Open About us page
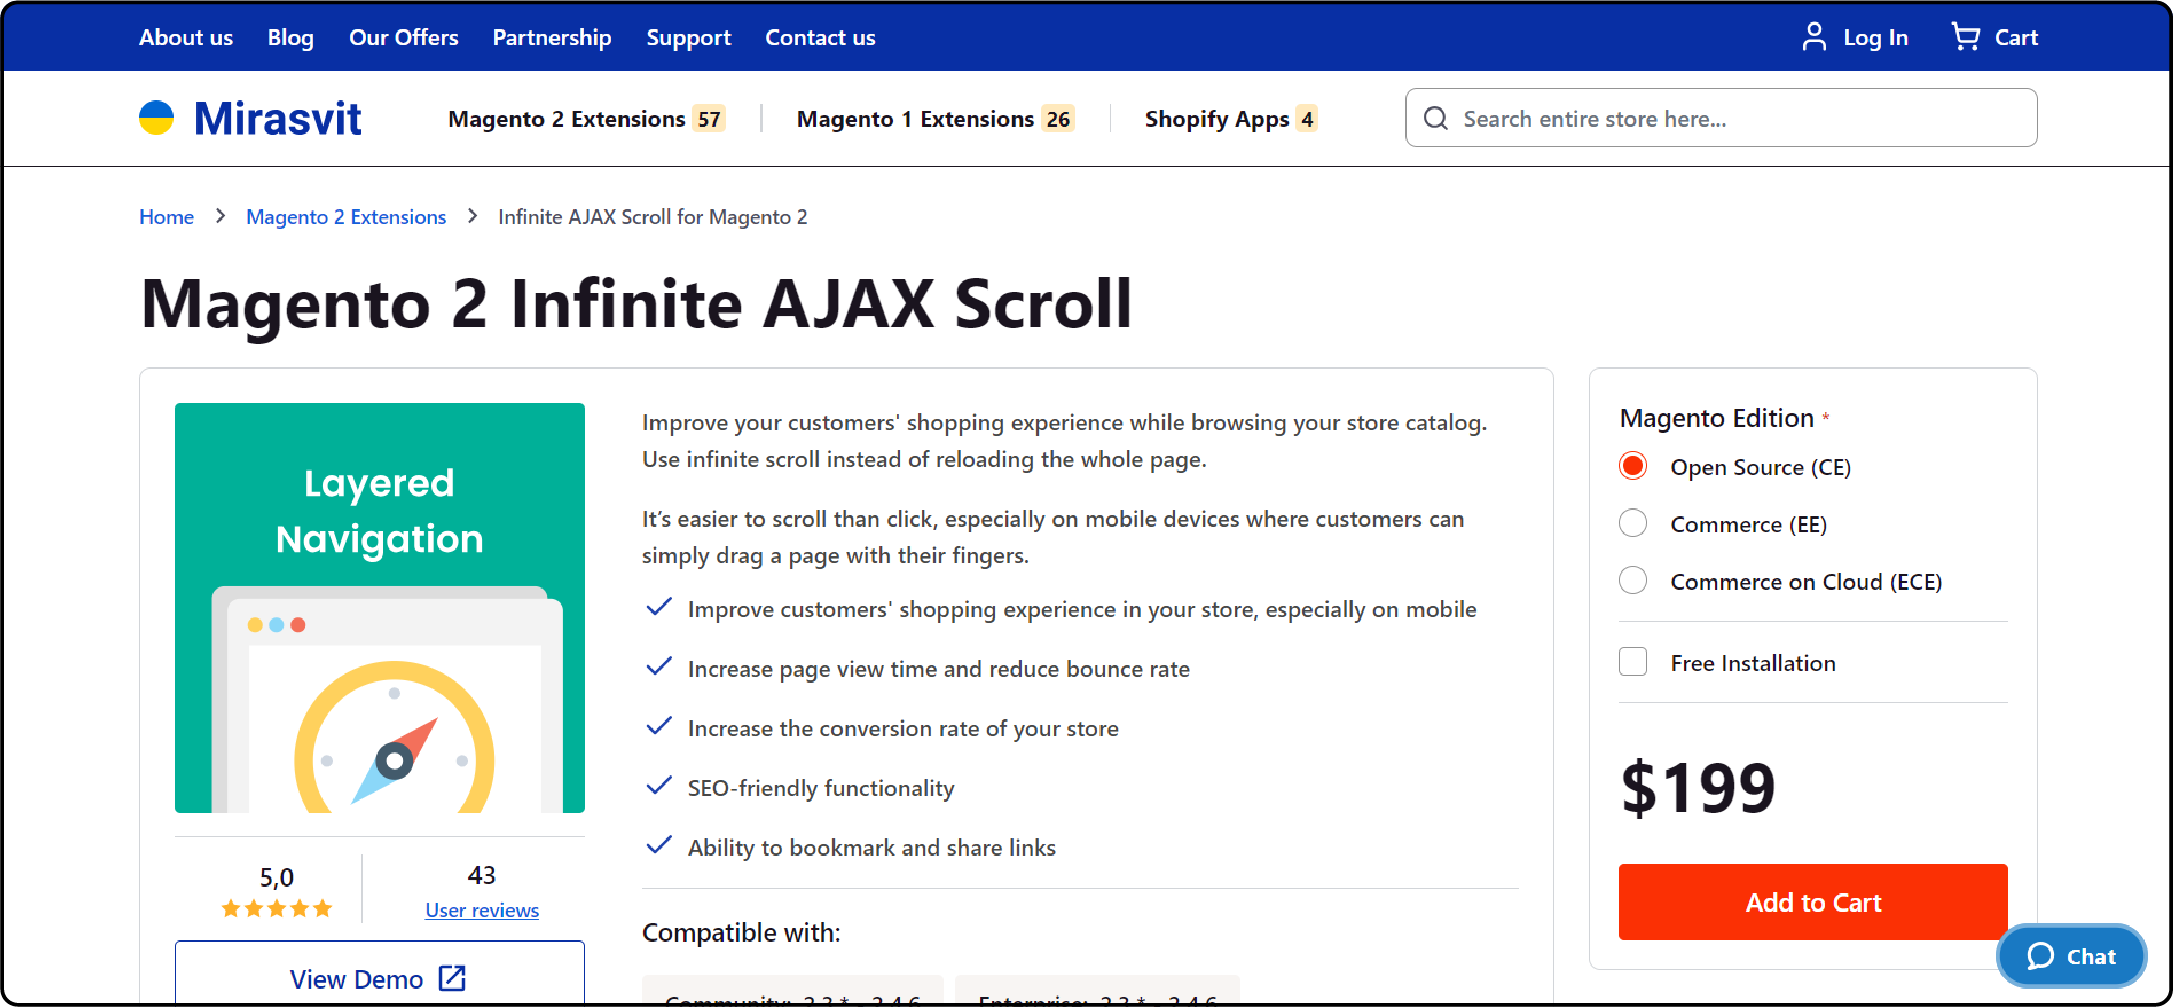This screenshot has width=2173, height=1007. pyautogui.click(x=186, y=37)
